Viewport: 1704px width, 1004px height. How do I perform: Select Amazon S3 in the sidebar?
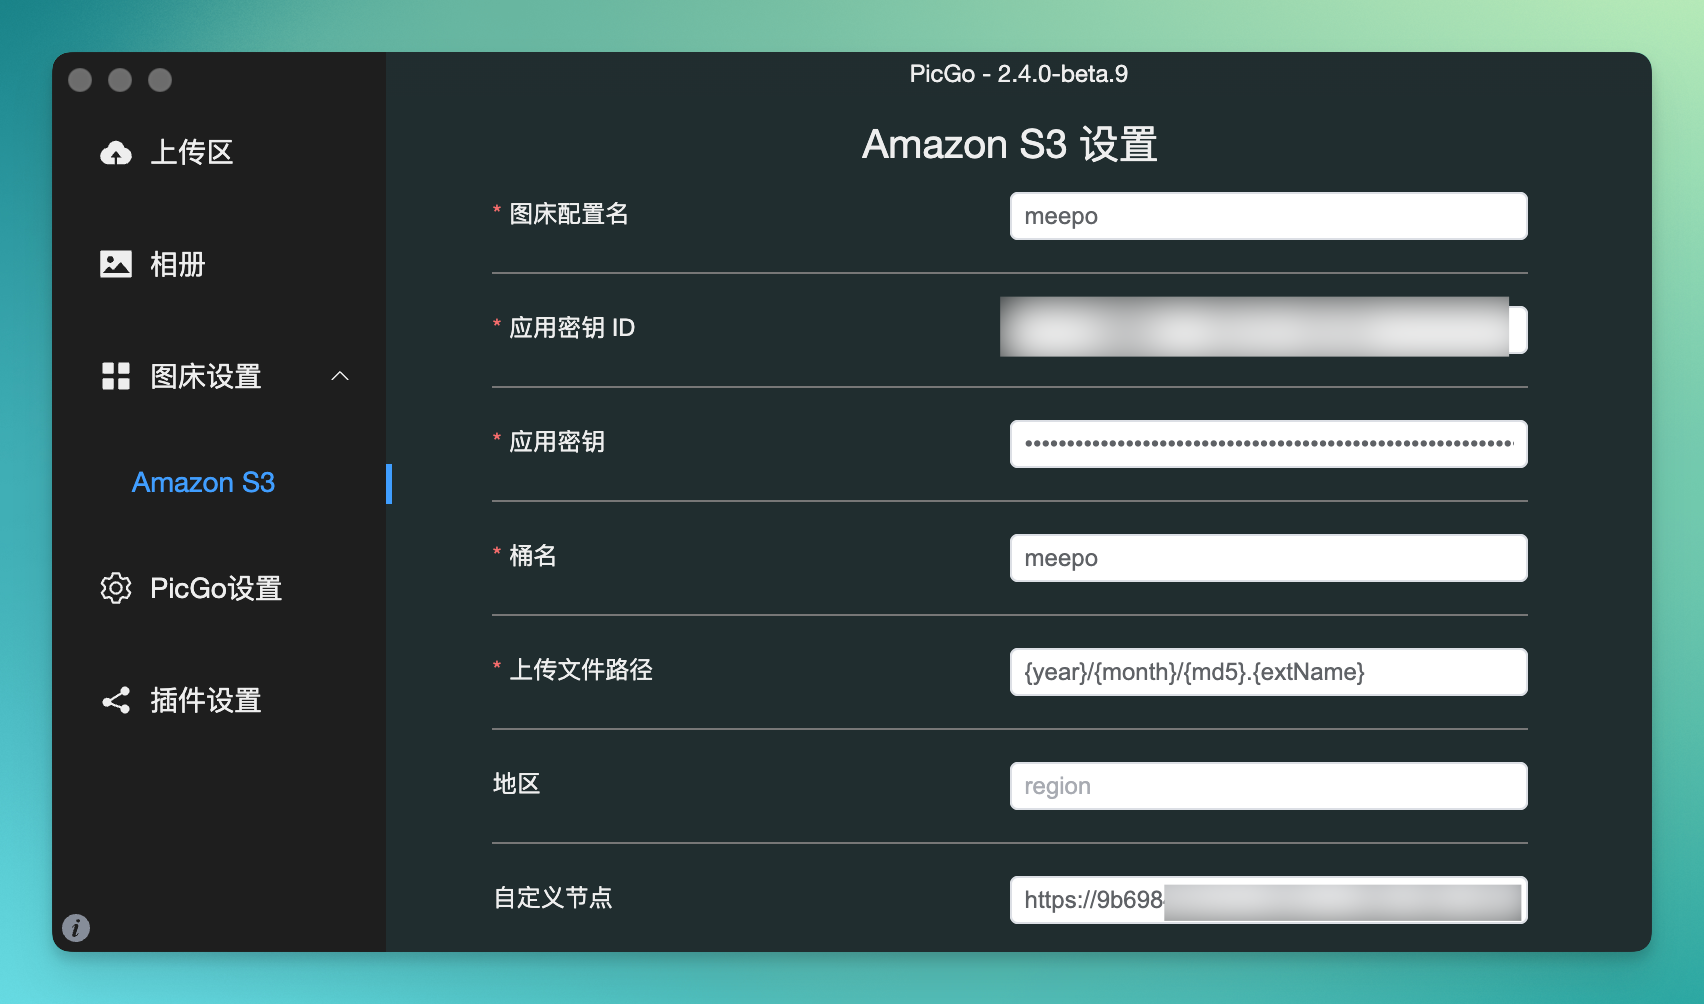click(204, 483)
